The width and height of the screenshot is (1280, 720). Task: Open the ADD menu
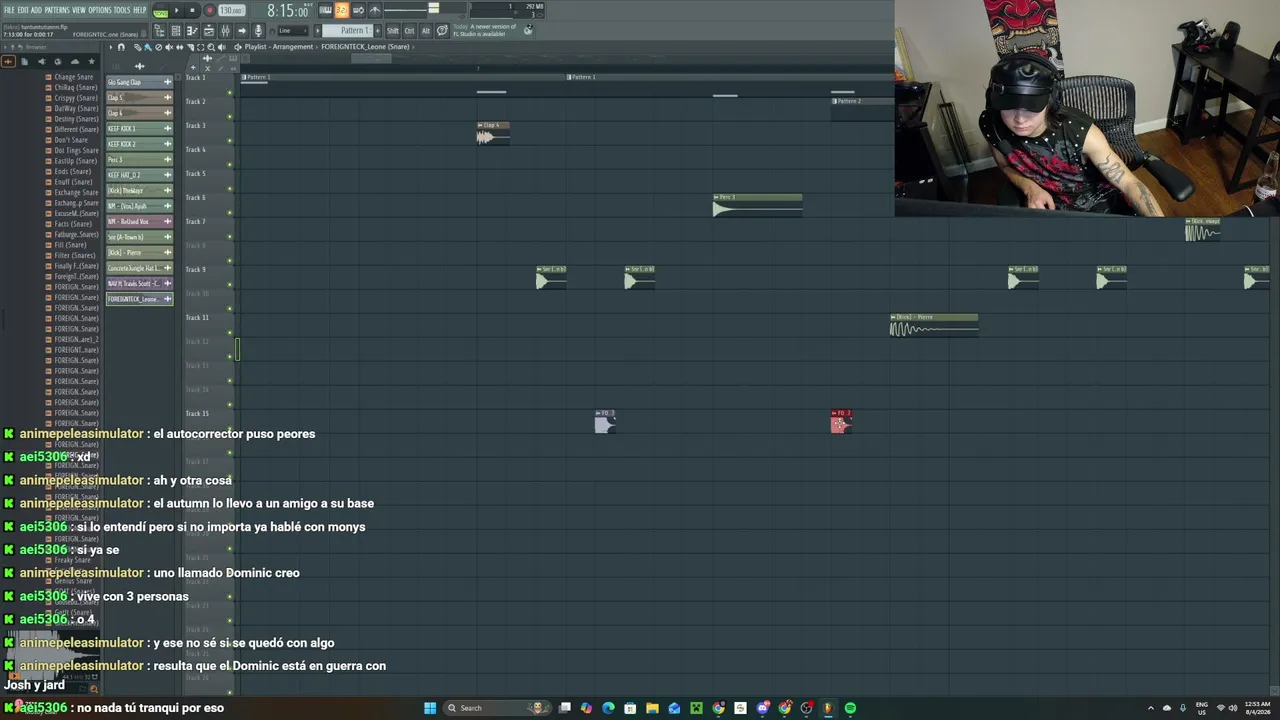tap(36, 10)
